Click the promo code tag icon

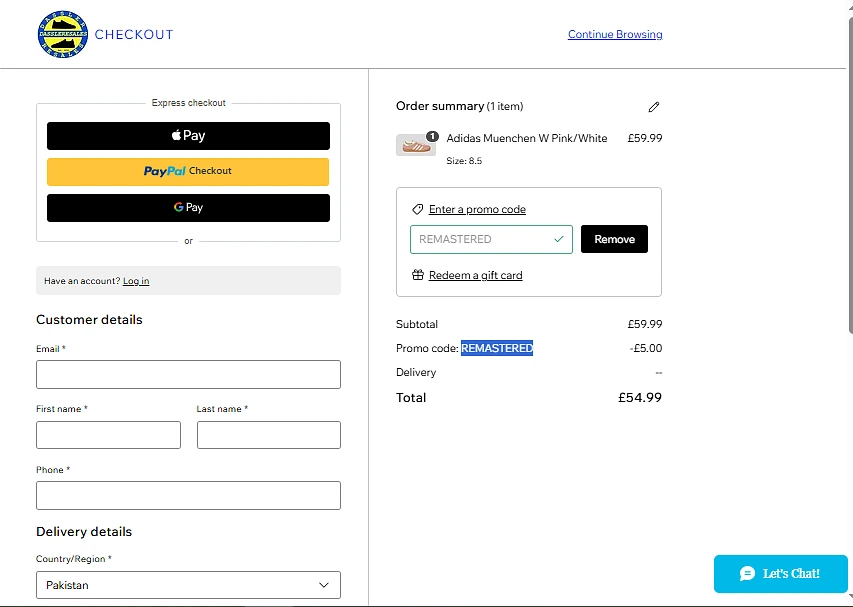(x=418, y=210)
